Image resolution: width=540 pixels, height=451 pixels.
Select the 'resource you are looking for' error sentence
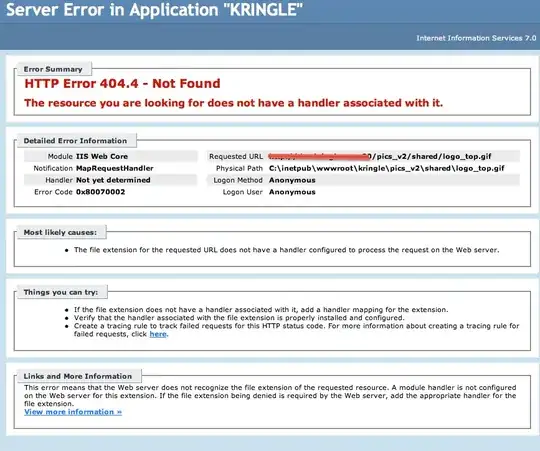[233, 103]
